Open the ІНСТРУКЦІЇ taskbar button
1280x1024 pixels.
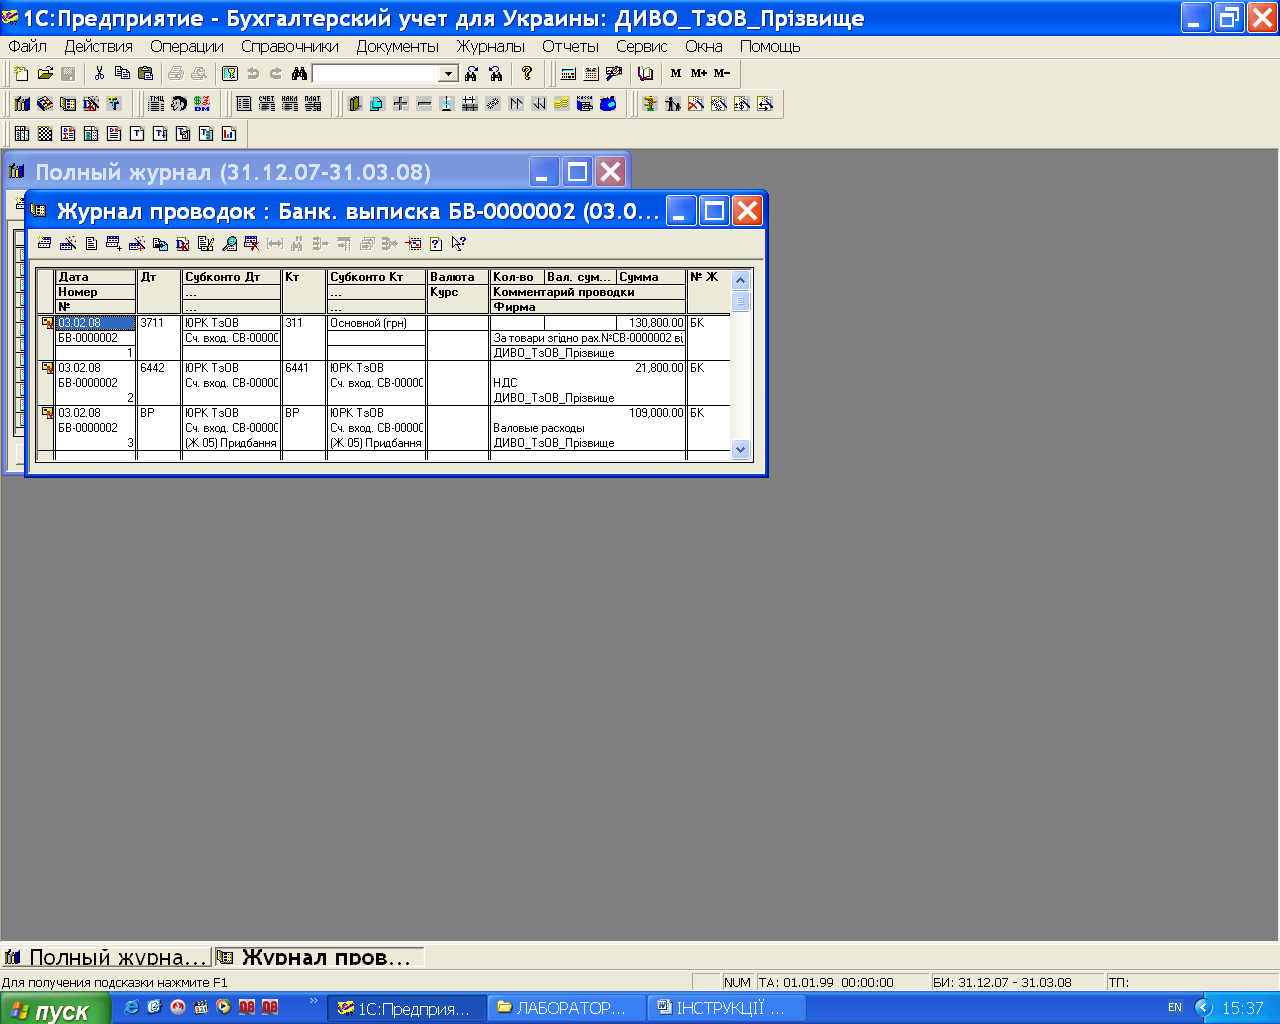click(x=727, y=1008)
